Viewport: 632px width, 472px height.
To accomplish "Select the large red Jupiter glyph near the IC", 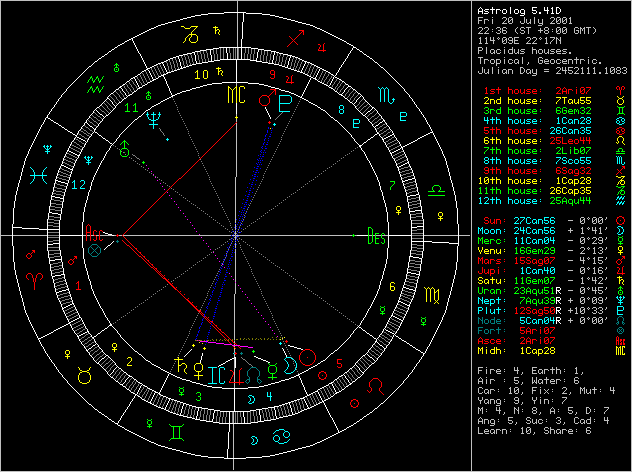I will tap(236, 376).
